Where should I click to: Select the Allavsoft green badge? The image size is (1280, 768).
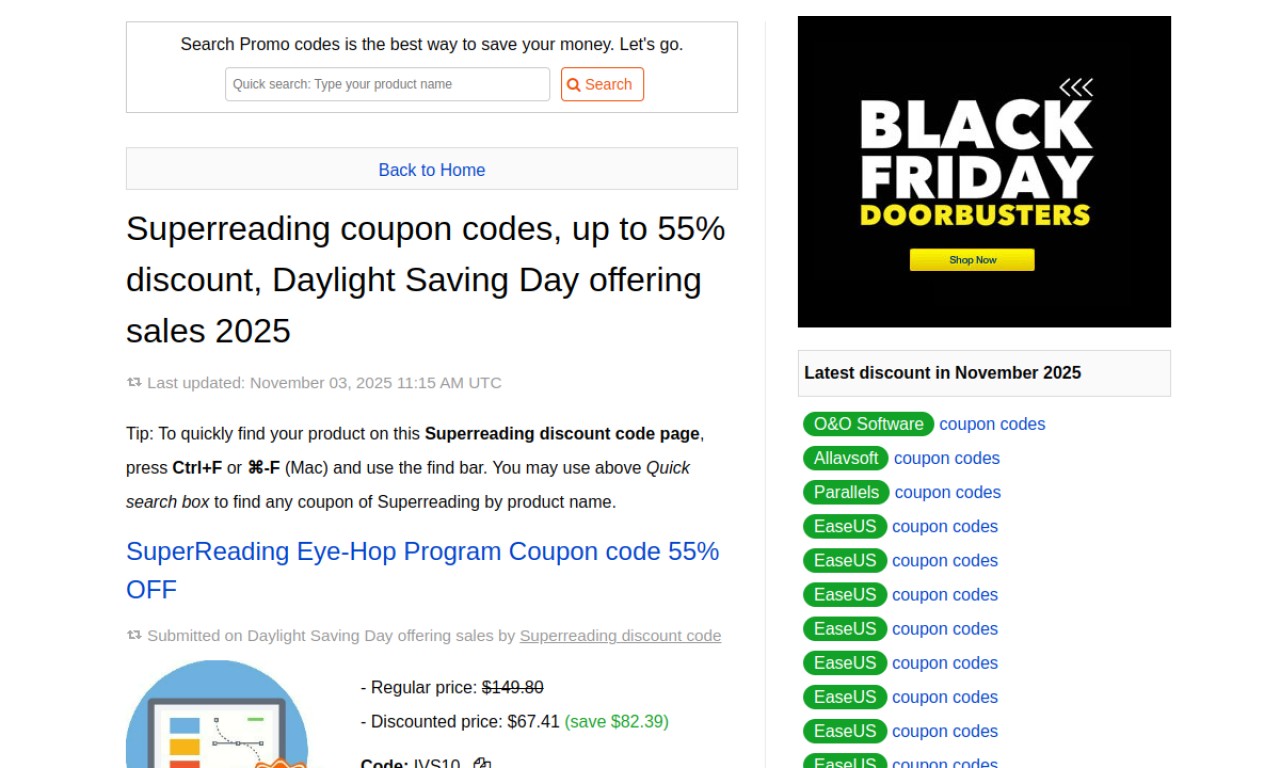845,458
